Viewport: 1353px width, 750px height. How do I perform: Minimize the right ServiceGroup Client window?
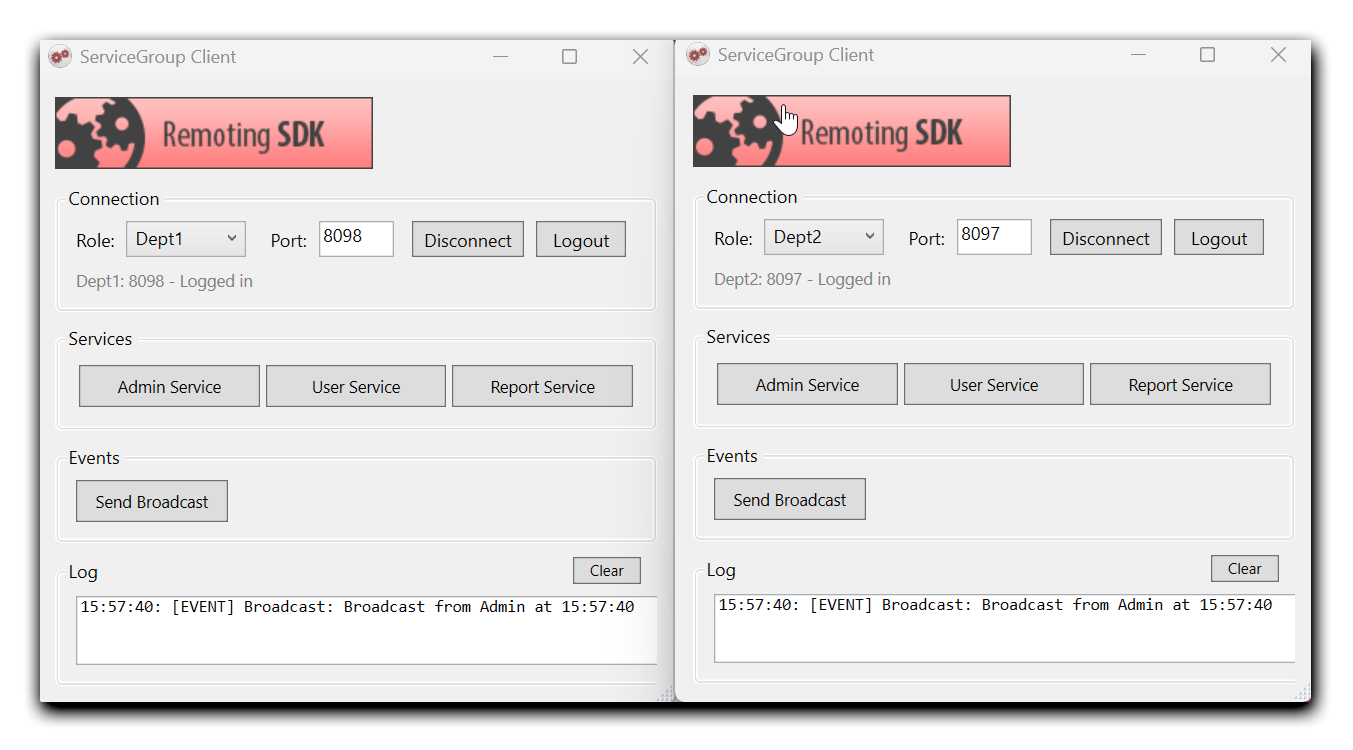coord(1139,55)
